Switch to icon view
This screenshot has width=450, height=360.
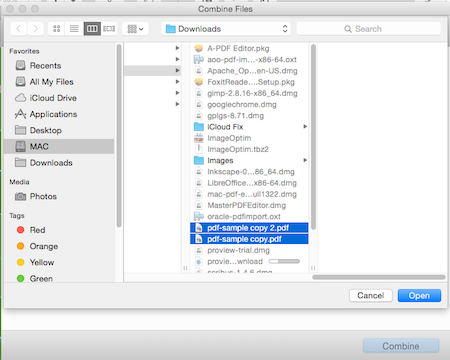tap(57, 29)
